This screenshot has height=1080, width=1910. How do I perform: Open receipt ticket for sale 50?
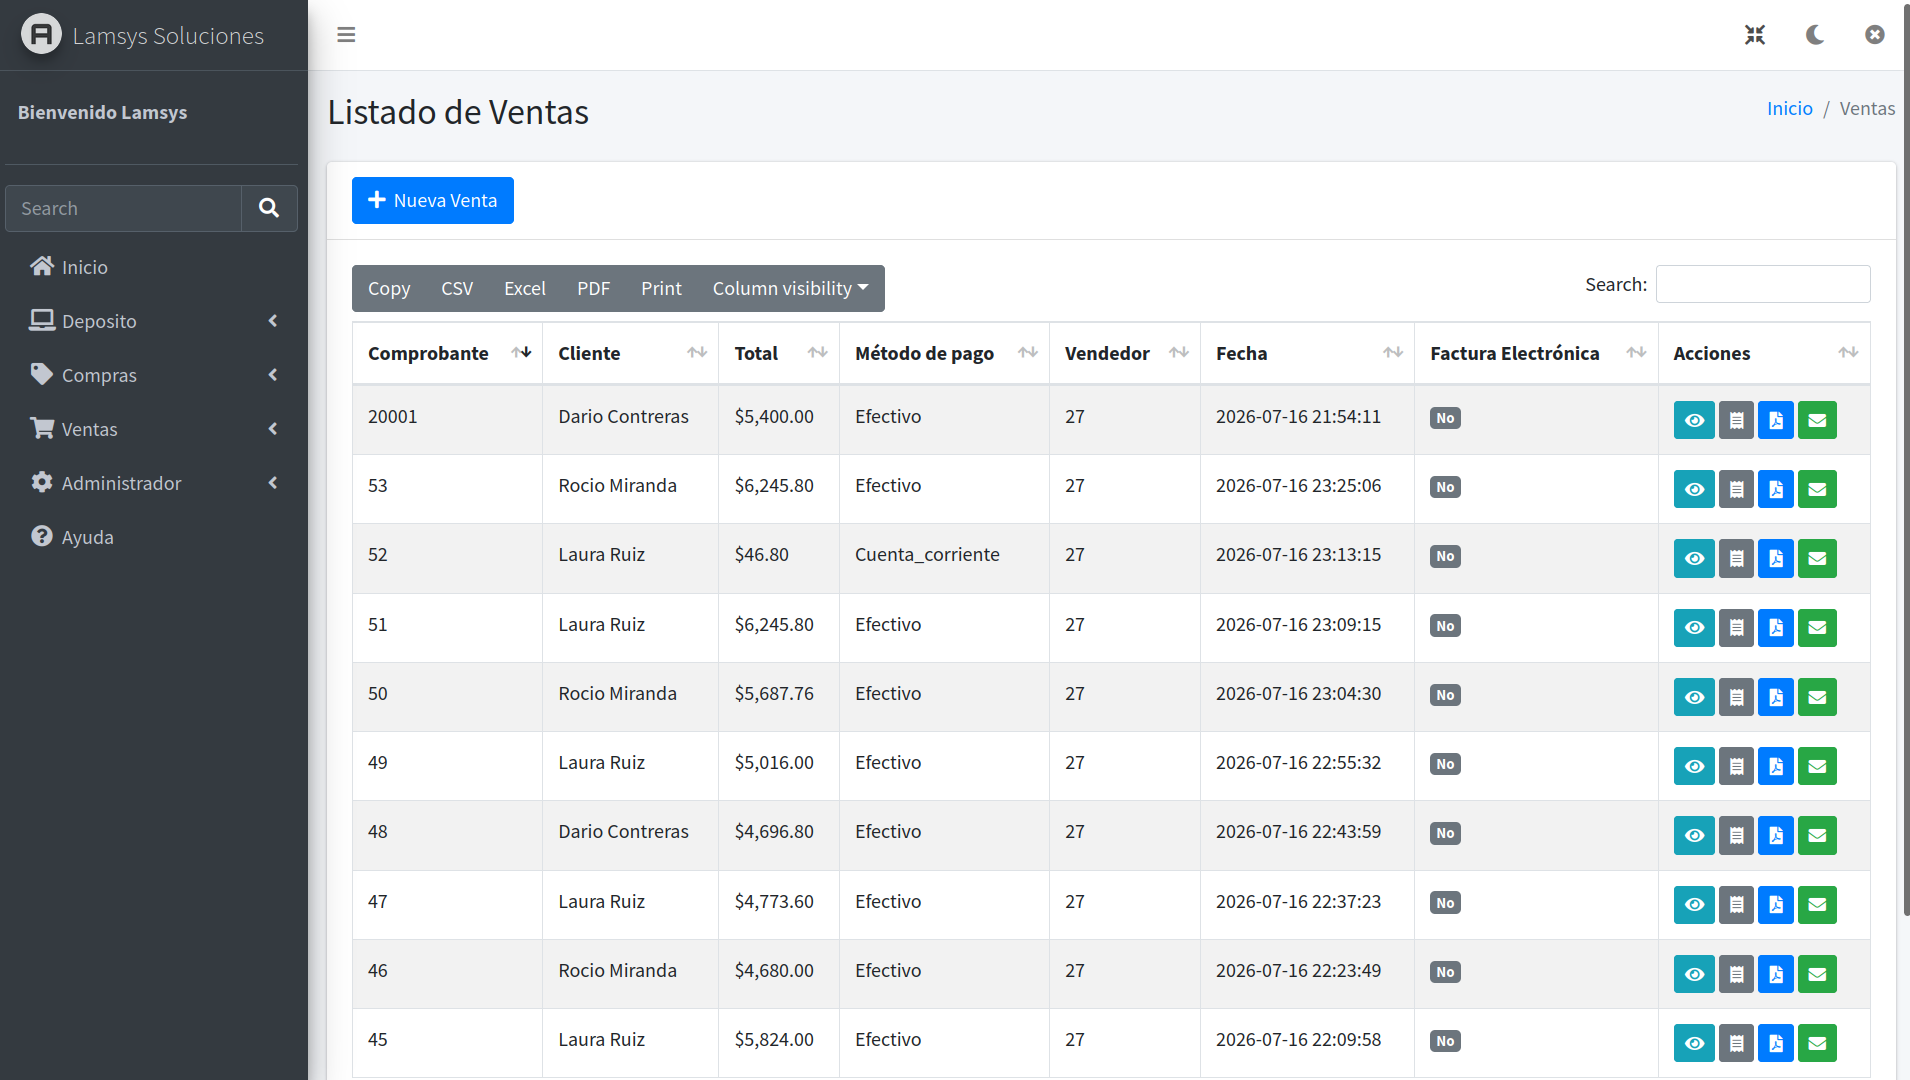pyautogui.click(x=1736, y=697)
